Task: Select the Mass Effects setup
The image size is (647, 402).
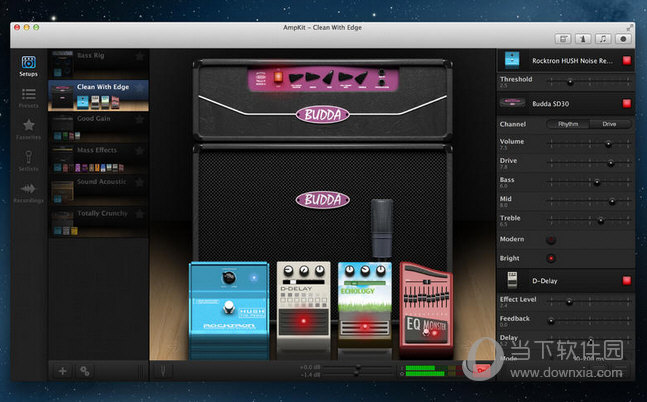Action: (x=99, y=158)
